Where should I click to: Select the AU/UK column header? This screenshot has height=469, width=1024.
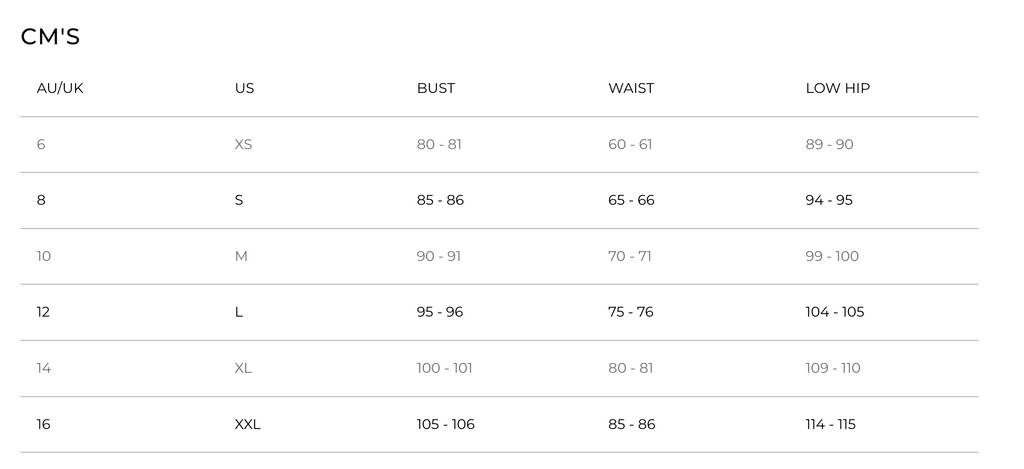tap(60, 88)
